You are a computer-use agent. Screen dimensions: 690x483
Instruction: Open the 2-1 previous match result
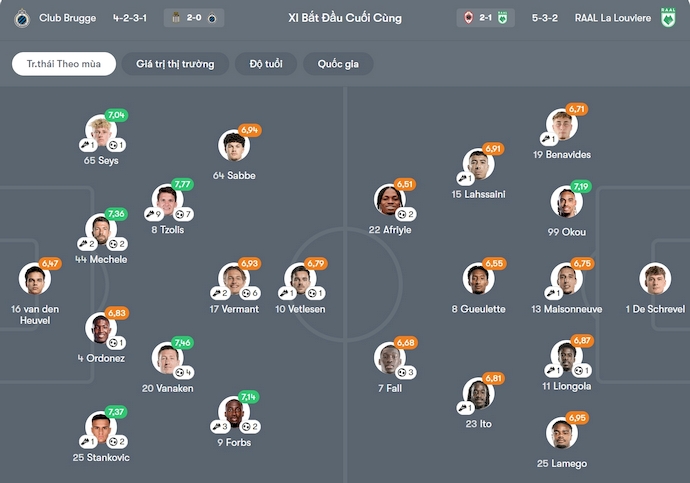point(483,18)
